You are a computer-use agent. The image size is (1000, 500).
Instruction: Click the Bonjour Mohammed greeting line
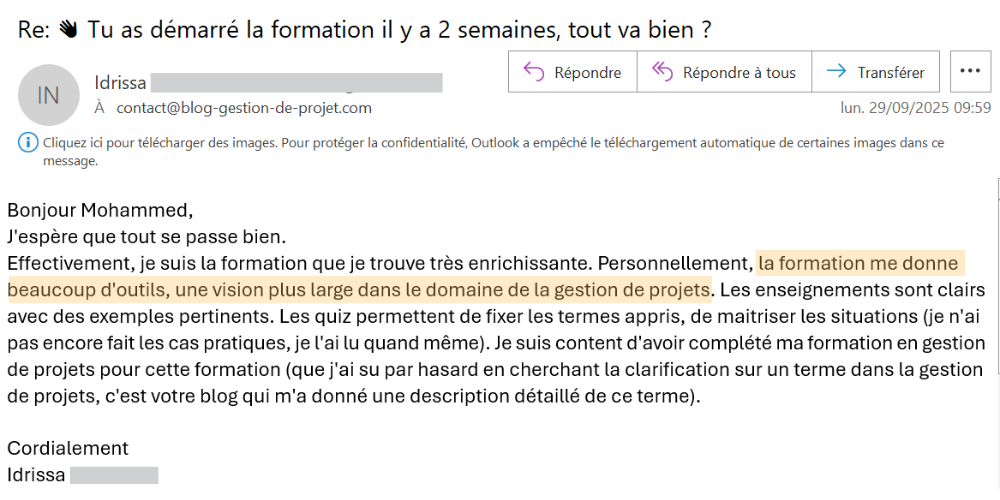click(x=99, y=211)
